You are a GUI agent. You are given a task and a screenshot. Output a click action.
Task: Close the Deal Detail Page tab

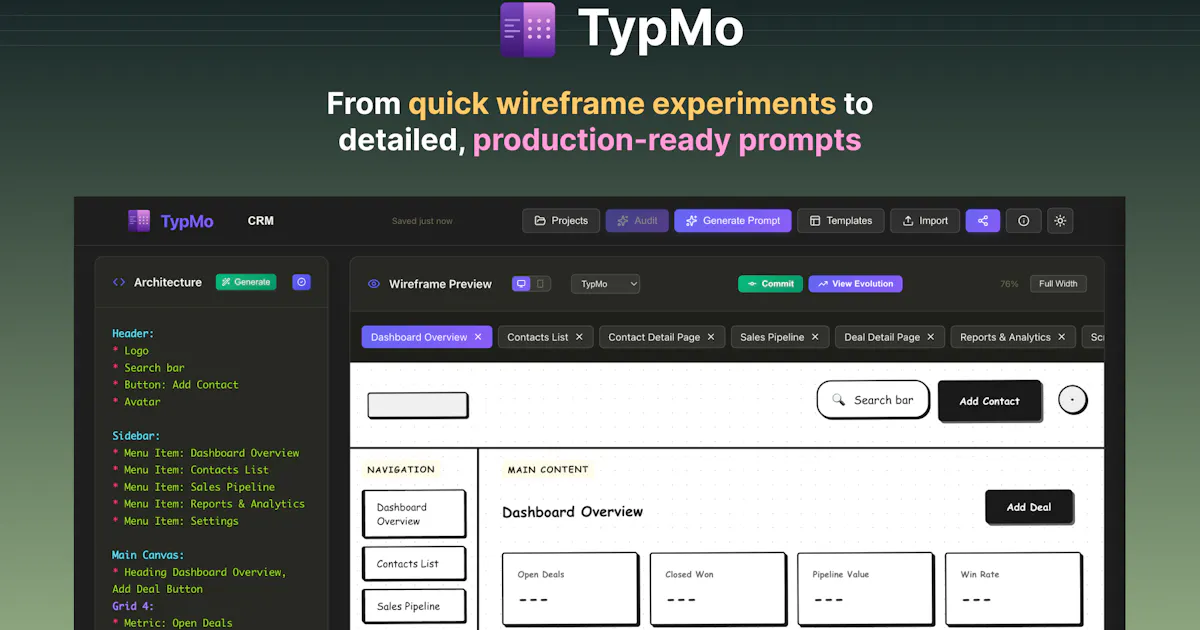click(x=931, y=337)
